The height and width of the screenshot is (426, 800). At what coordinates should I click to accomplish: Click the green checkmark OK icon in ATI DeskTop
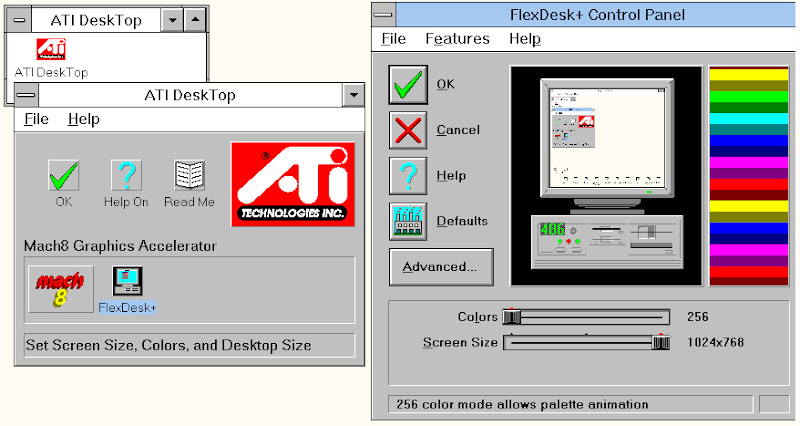64,175
